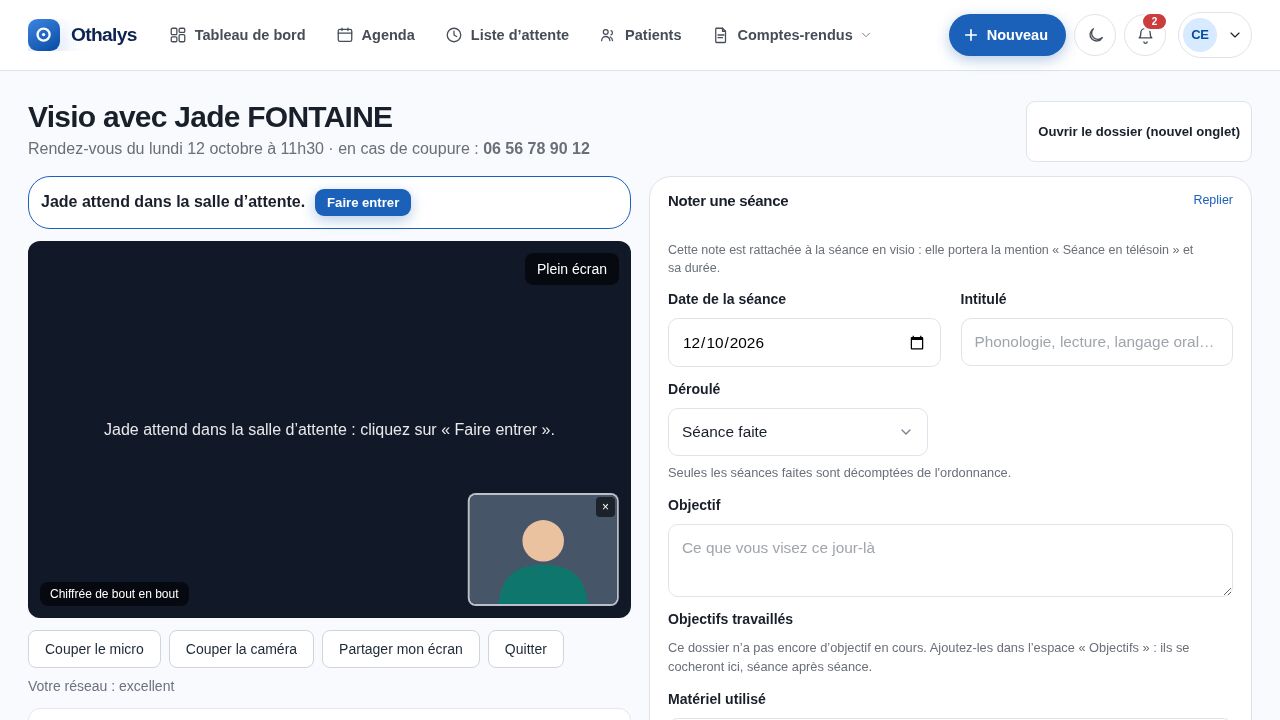Image resolution: width=1280 pixels, height=720 pixels.
Task: Toggle dark mode with the moon icon
Action: 1095,35
